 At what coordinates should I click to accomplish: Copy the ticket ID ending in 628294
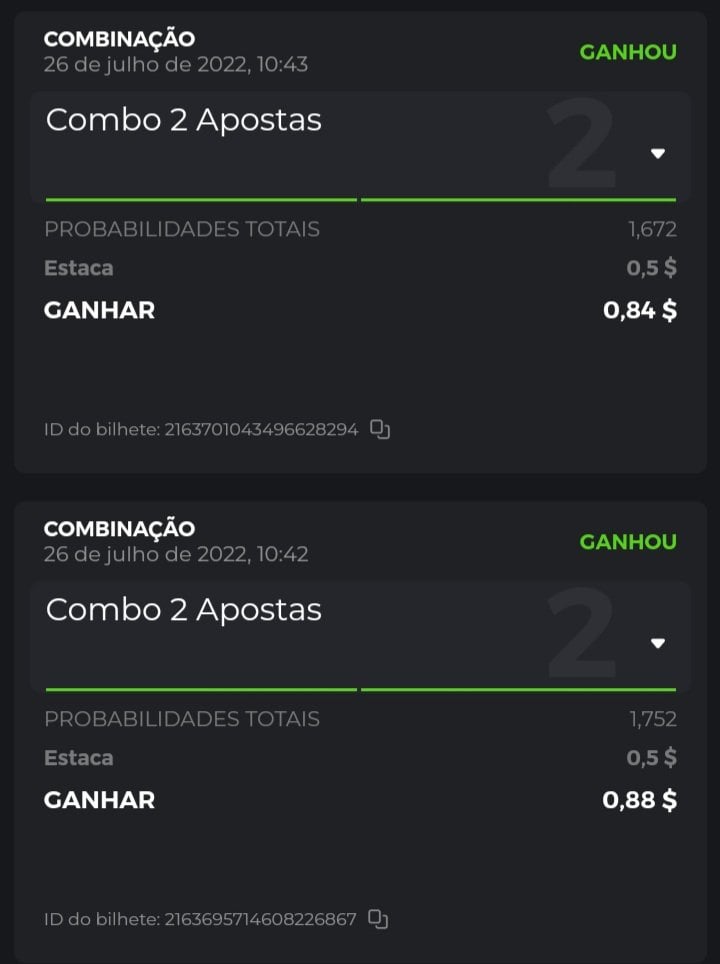[380, 430]
